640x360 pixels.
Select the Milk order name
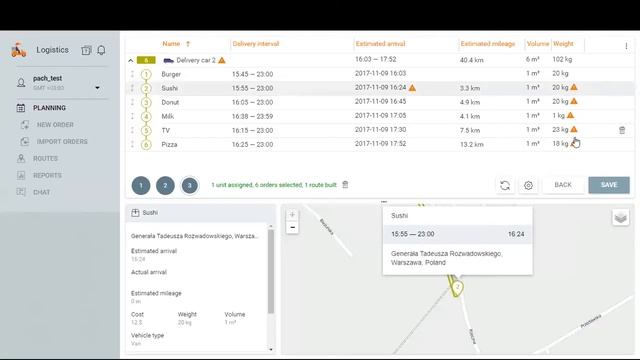pyautogui.click(x=167, y=116)
